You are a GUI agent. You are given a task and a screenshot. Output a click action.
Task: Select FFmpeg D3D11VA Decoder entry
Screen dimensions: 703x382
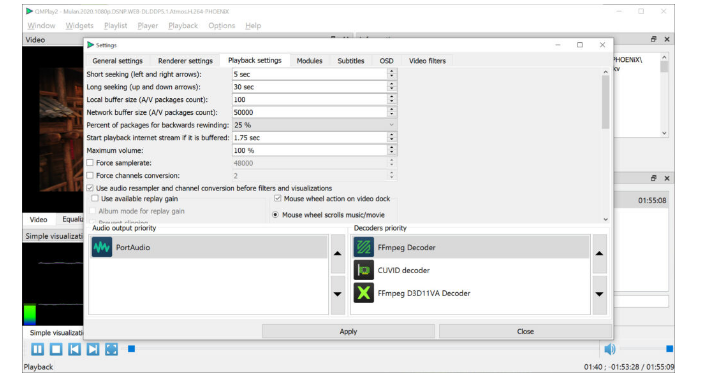point(470,293)
